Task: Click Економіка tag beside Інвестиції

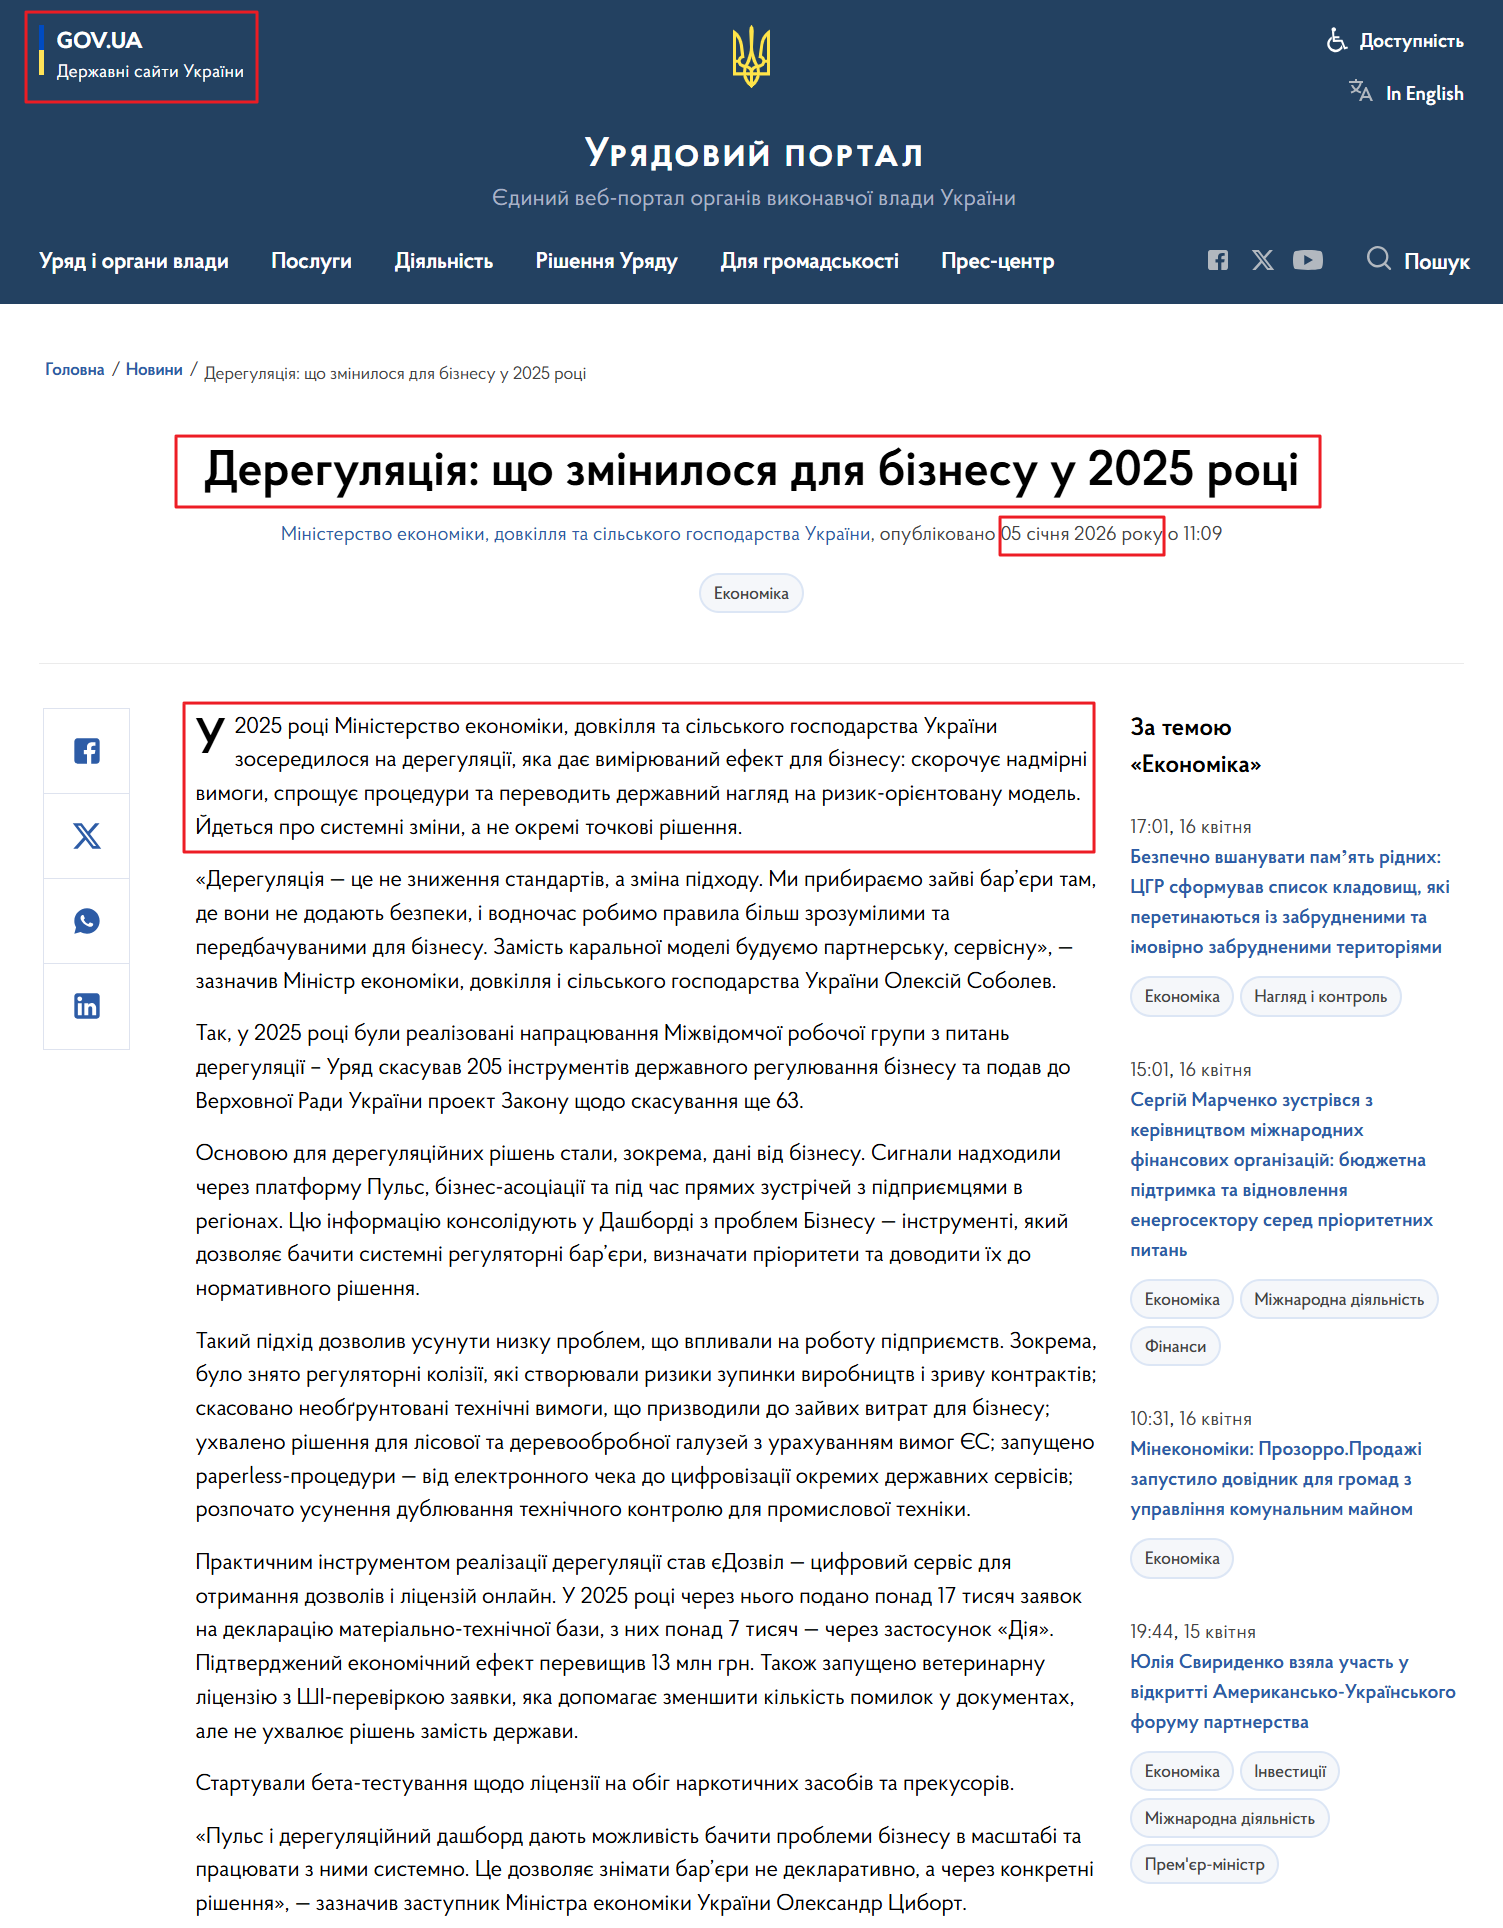Action: click(x=1182, y=1772)
